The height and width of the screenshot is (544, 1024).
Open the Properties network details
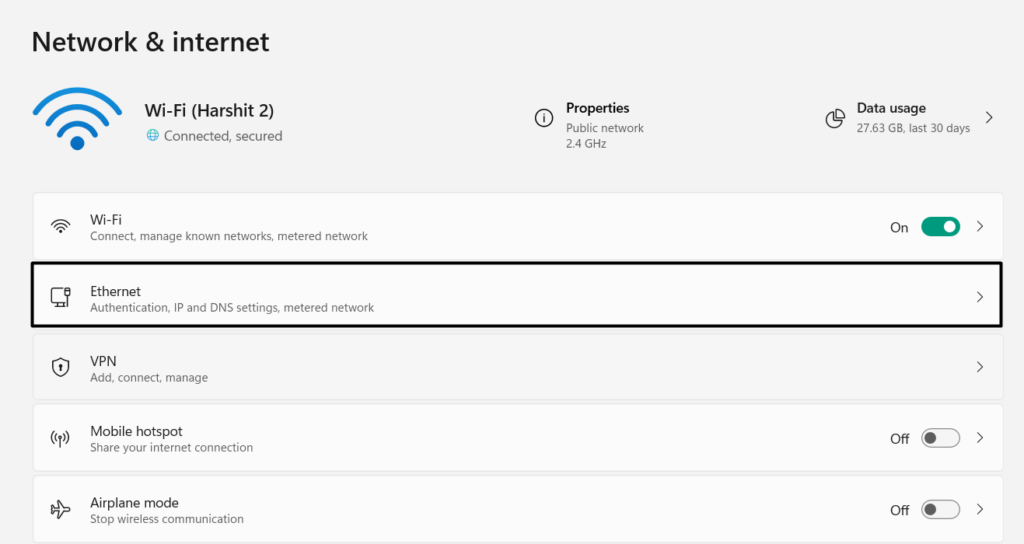597,108
